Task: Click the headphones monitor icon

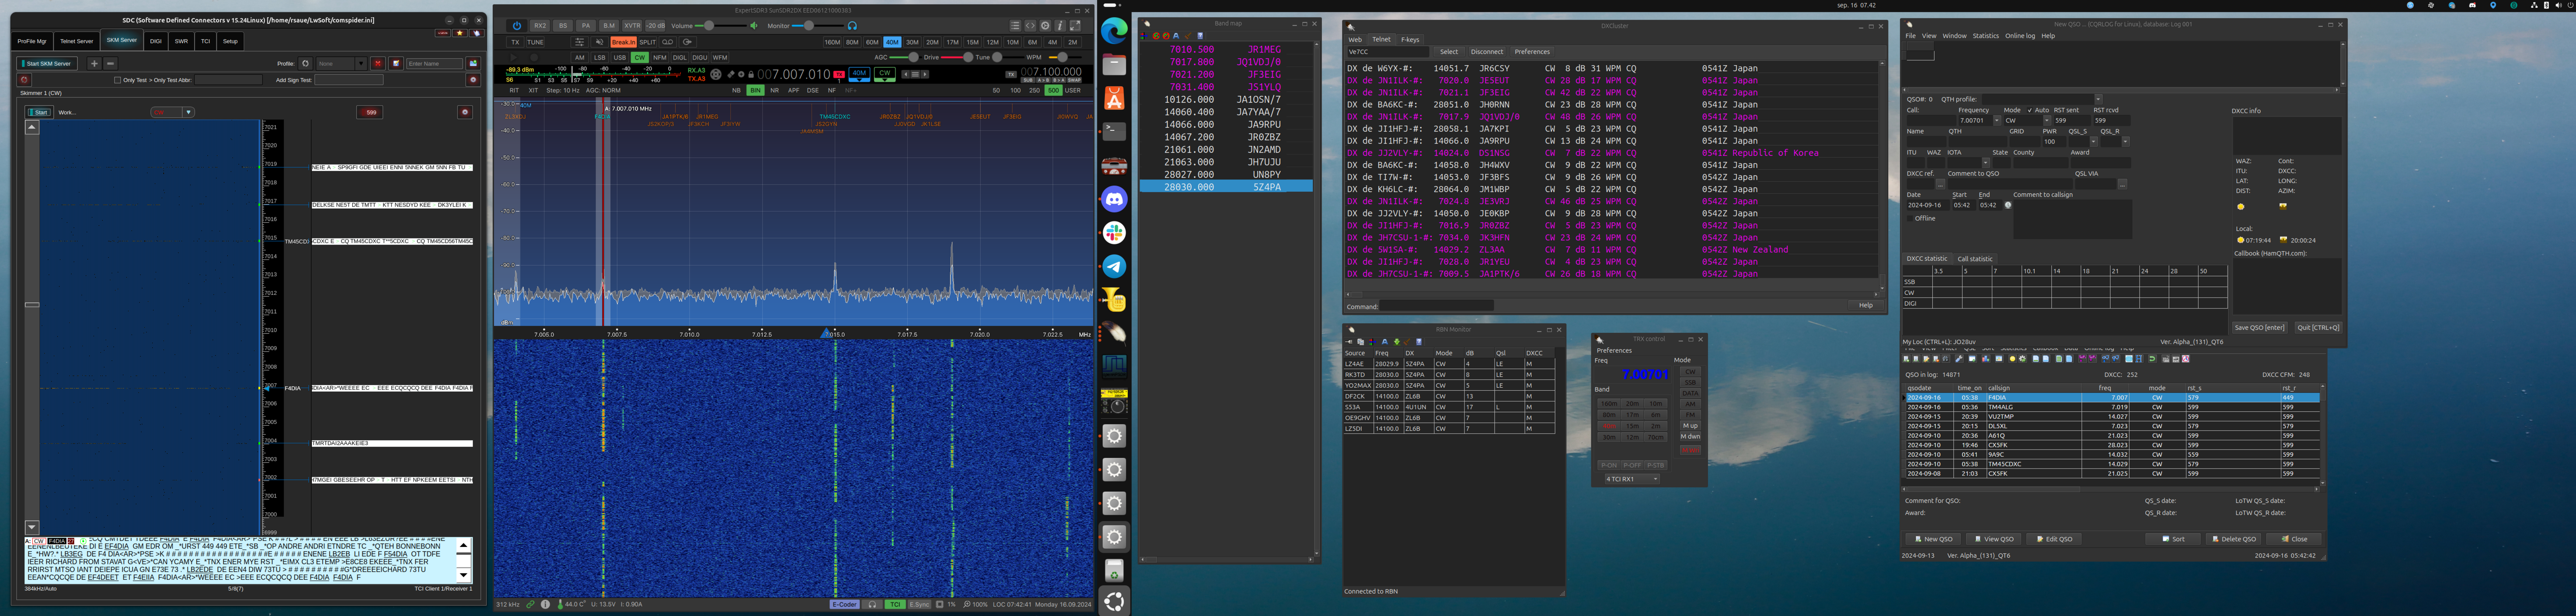Action: [852, 26]
